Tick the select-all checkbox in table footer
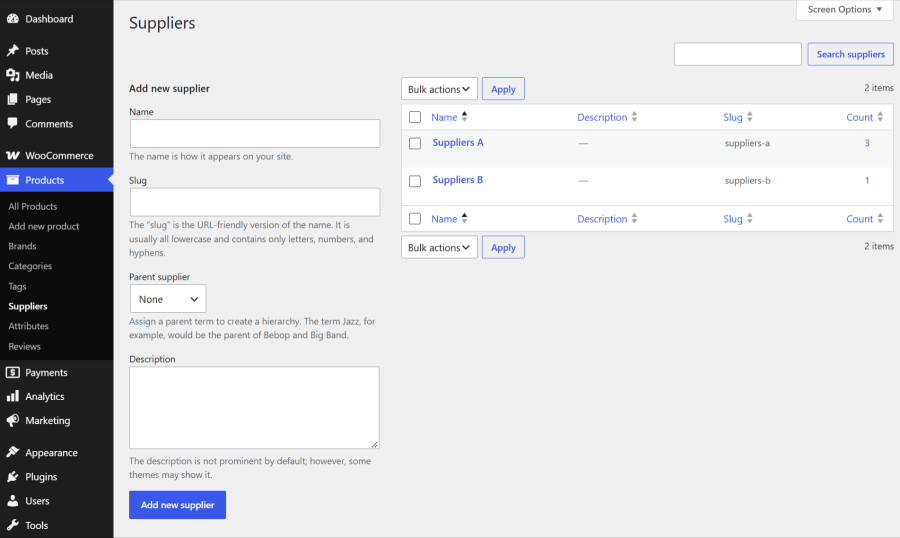900x538 pixels. coord(414,219)
